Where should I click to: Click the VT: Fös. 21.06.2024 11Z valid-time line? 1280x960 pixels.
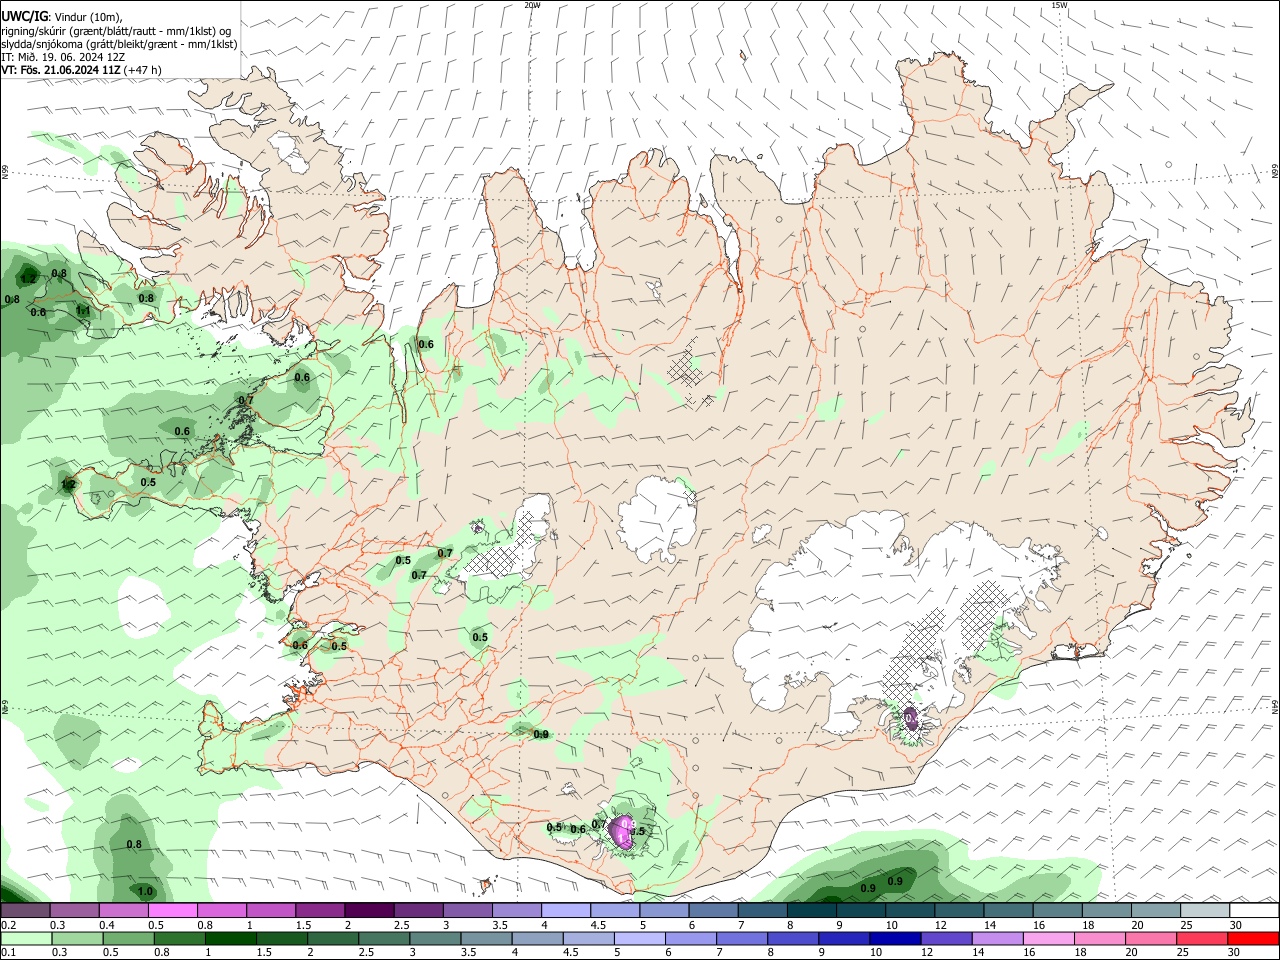point(81,70)
